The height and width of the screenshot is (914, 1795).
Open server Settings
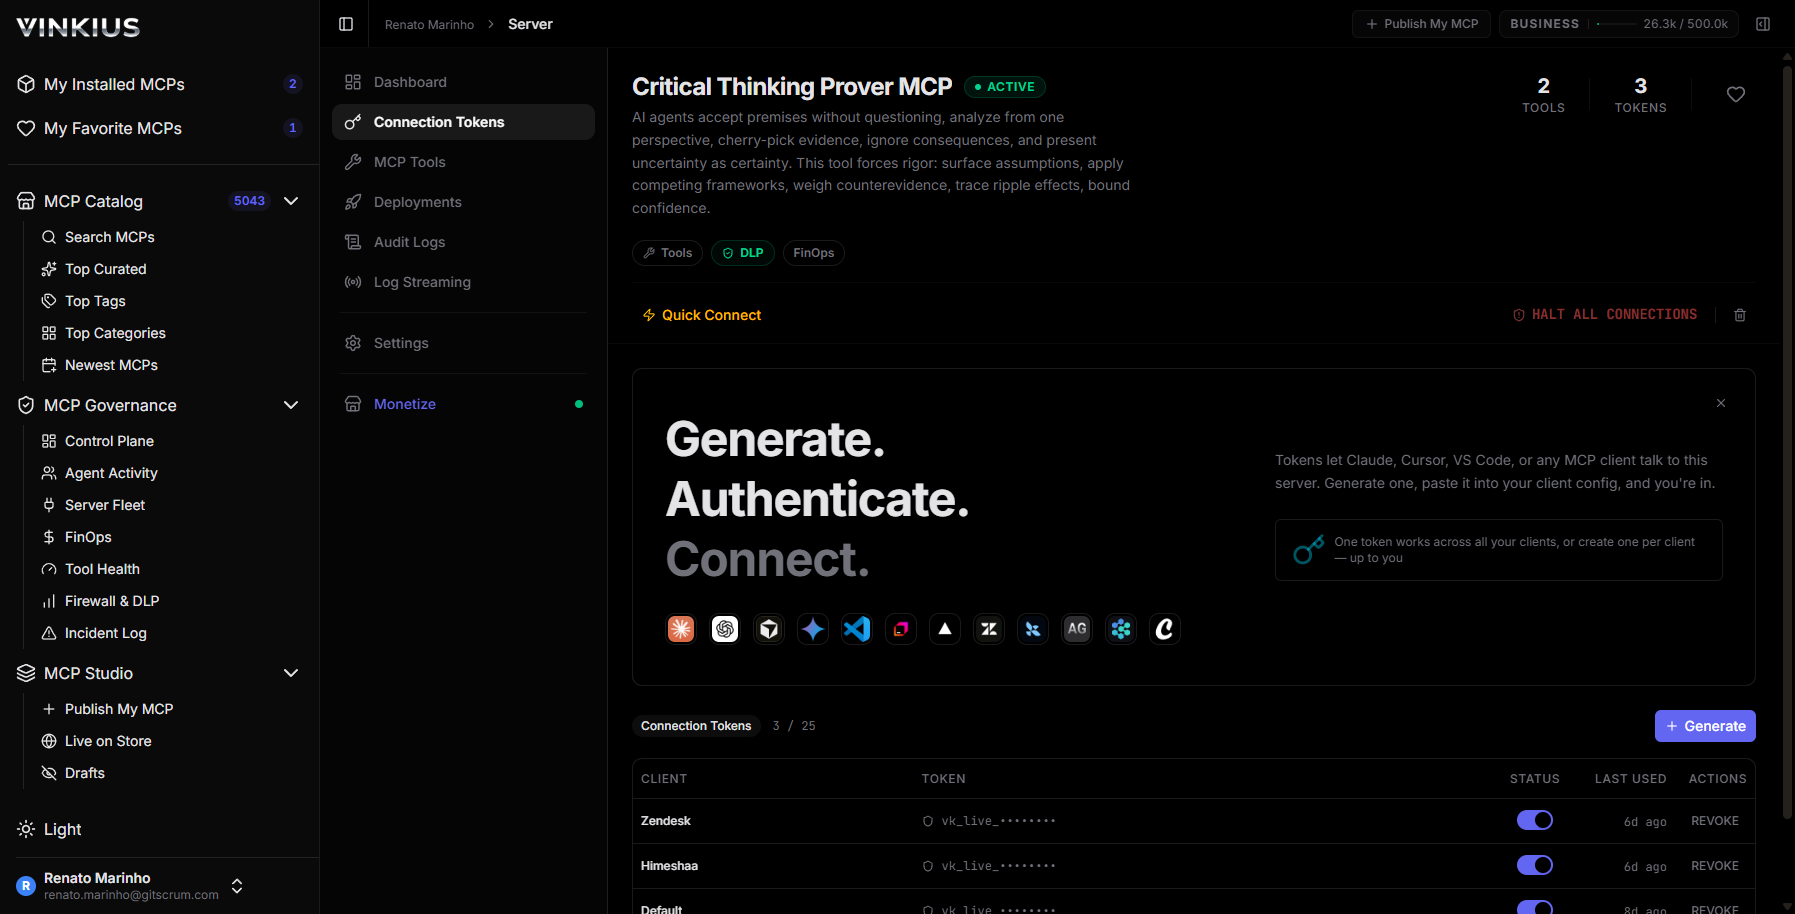pos(463,343)
